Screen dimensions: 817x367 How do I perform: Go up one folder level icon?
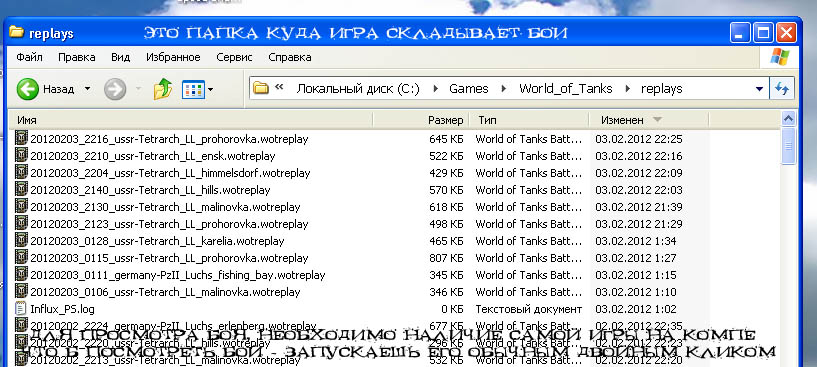[163, 89]
